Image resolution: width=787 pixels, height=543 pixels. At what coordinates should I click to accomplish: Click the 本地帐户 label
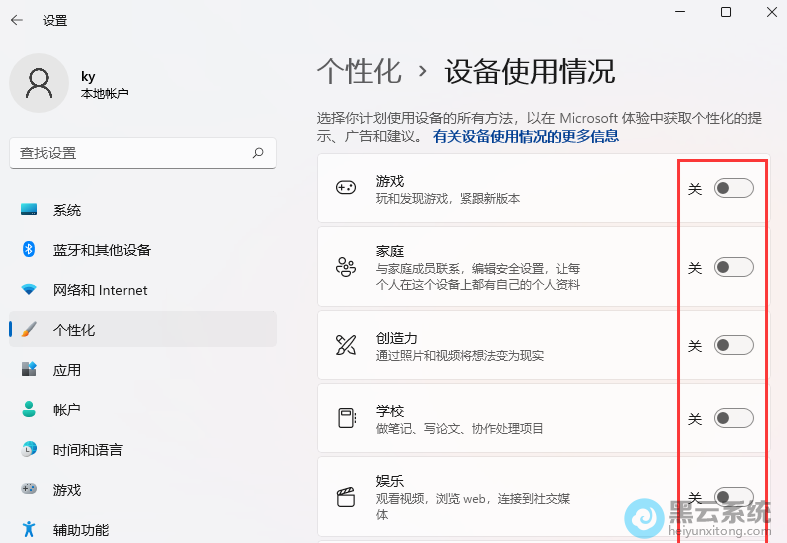click(104, 94)
